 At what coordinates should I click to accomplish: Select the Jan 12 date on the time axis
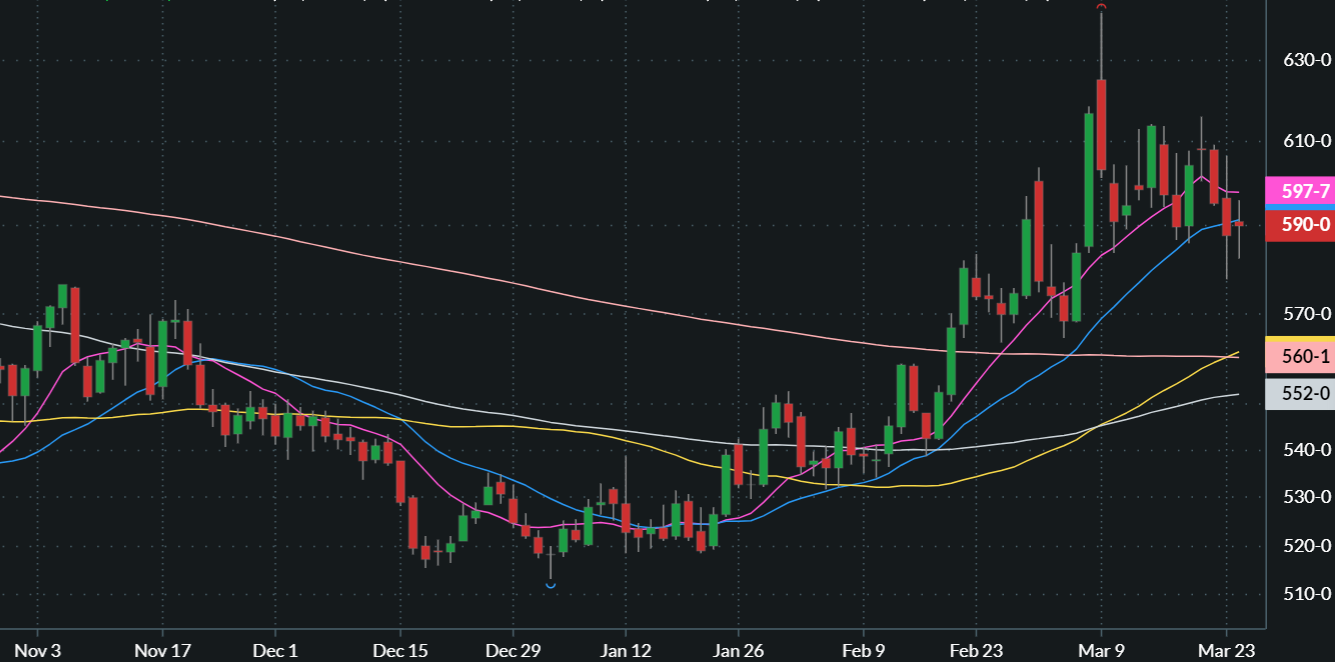(x=625, y=649)
